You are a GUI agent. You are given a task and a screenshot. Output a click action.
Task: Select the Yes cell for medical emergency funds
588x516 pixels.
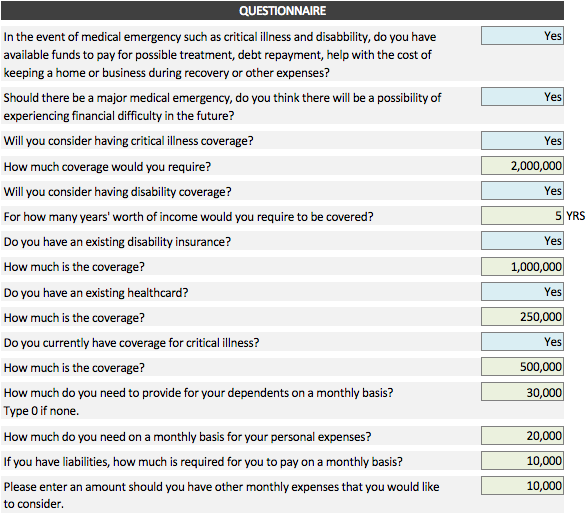(x=522, y=36)
